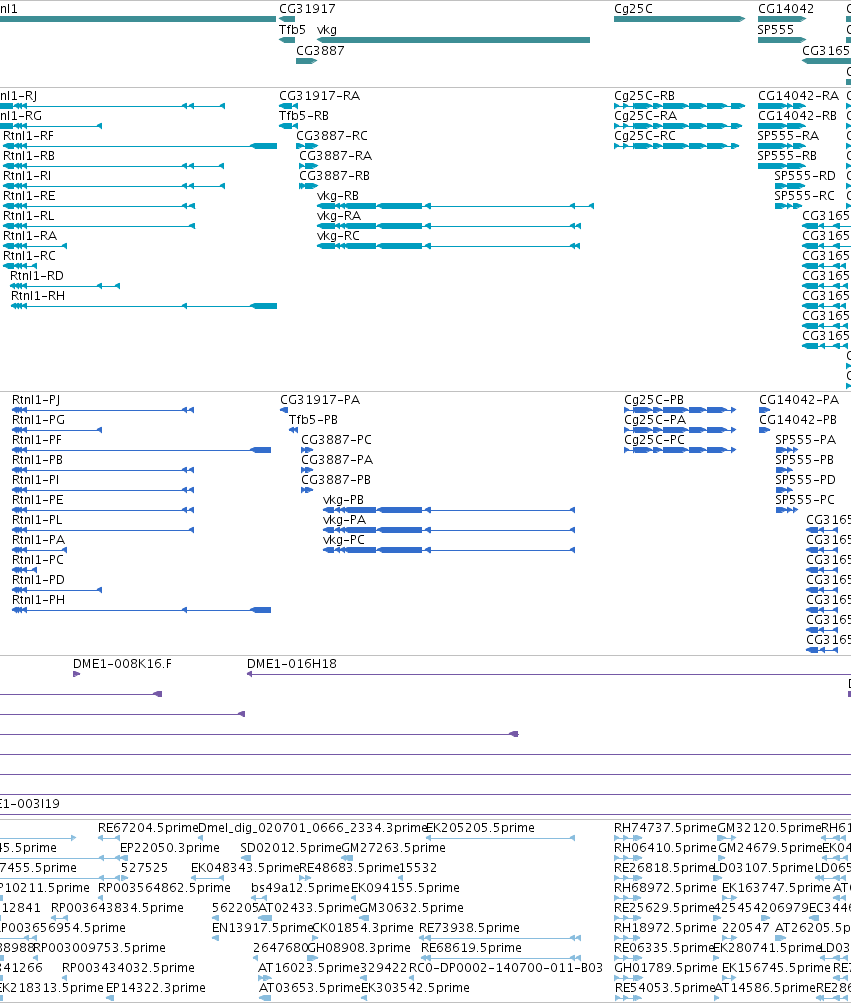Click the Rtnl1-RE transcript label
The width and height of the screenshot is (851, 1003).
(29, 196)
